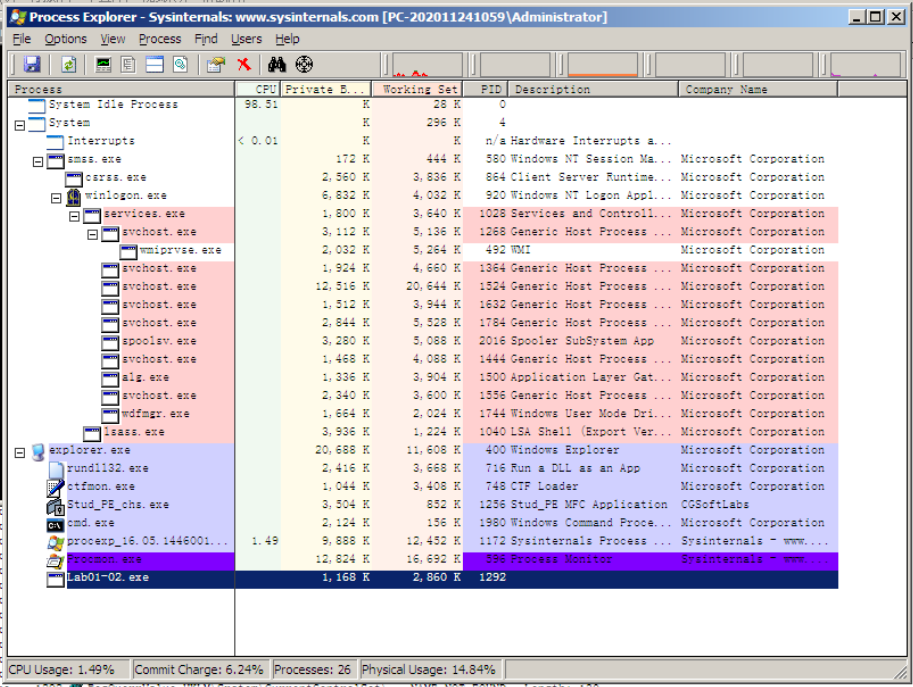Collapse the services.exe tree node
Image resolution: width=913 pixels, height=687 pixels.
click(74, 216)
